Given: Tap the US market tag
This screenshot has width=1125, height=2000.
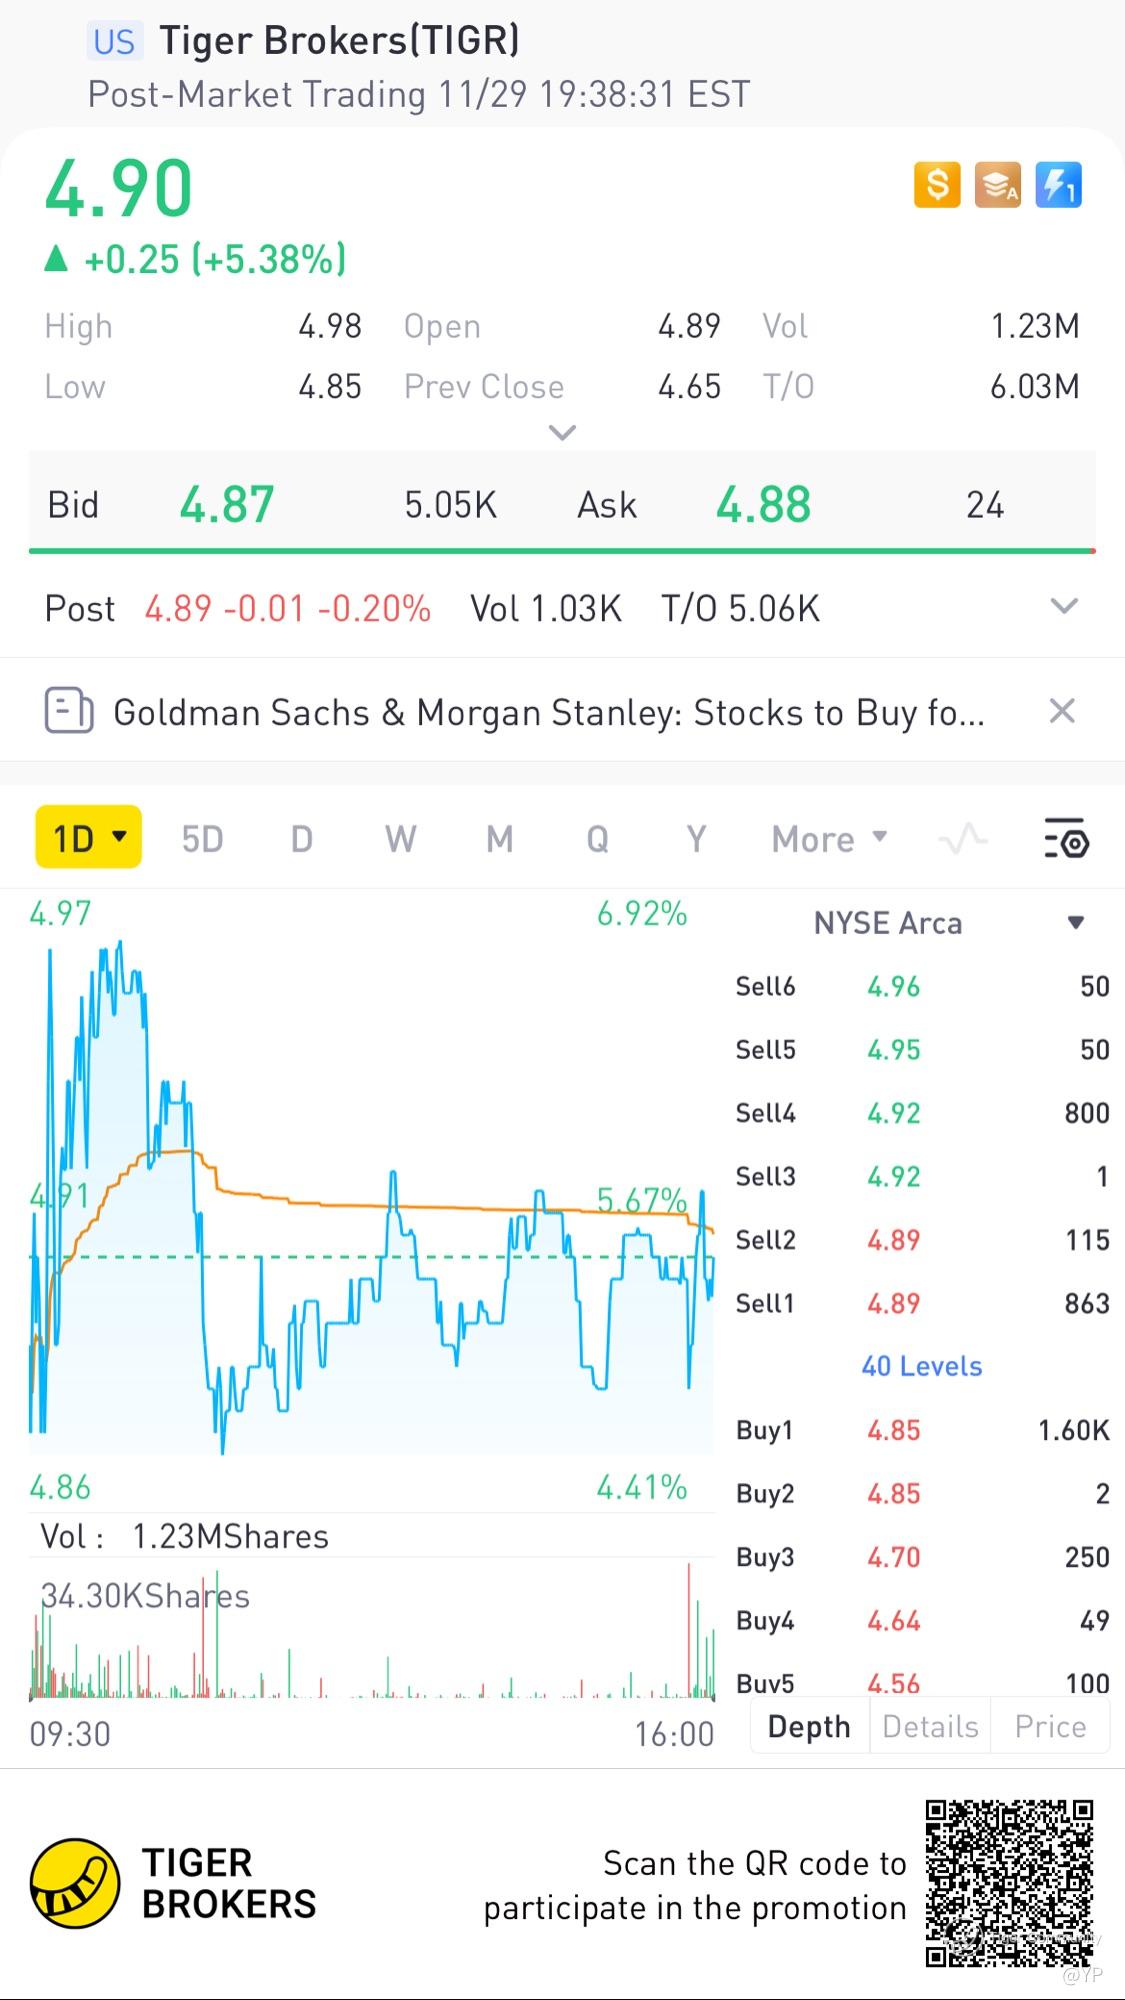Looking at the screenshot, I should [x=113, y=41].
